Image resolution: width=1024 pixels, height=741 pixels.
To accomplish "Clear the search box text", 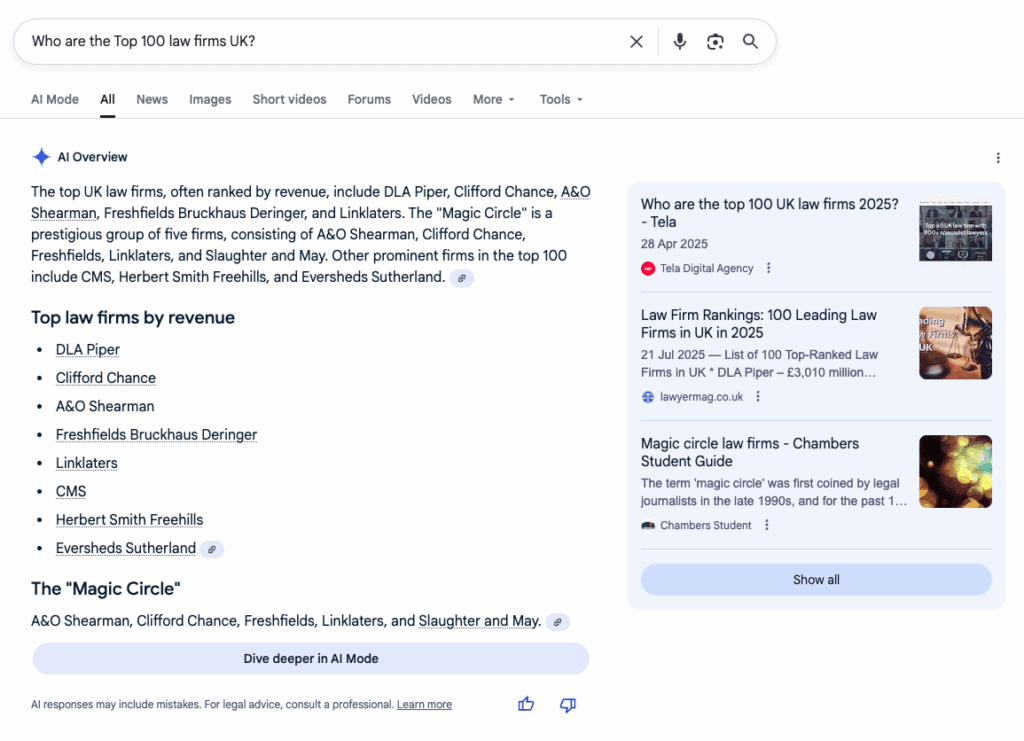I will (636, 42).
